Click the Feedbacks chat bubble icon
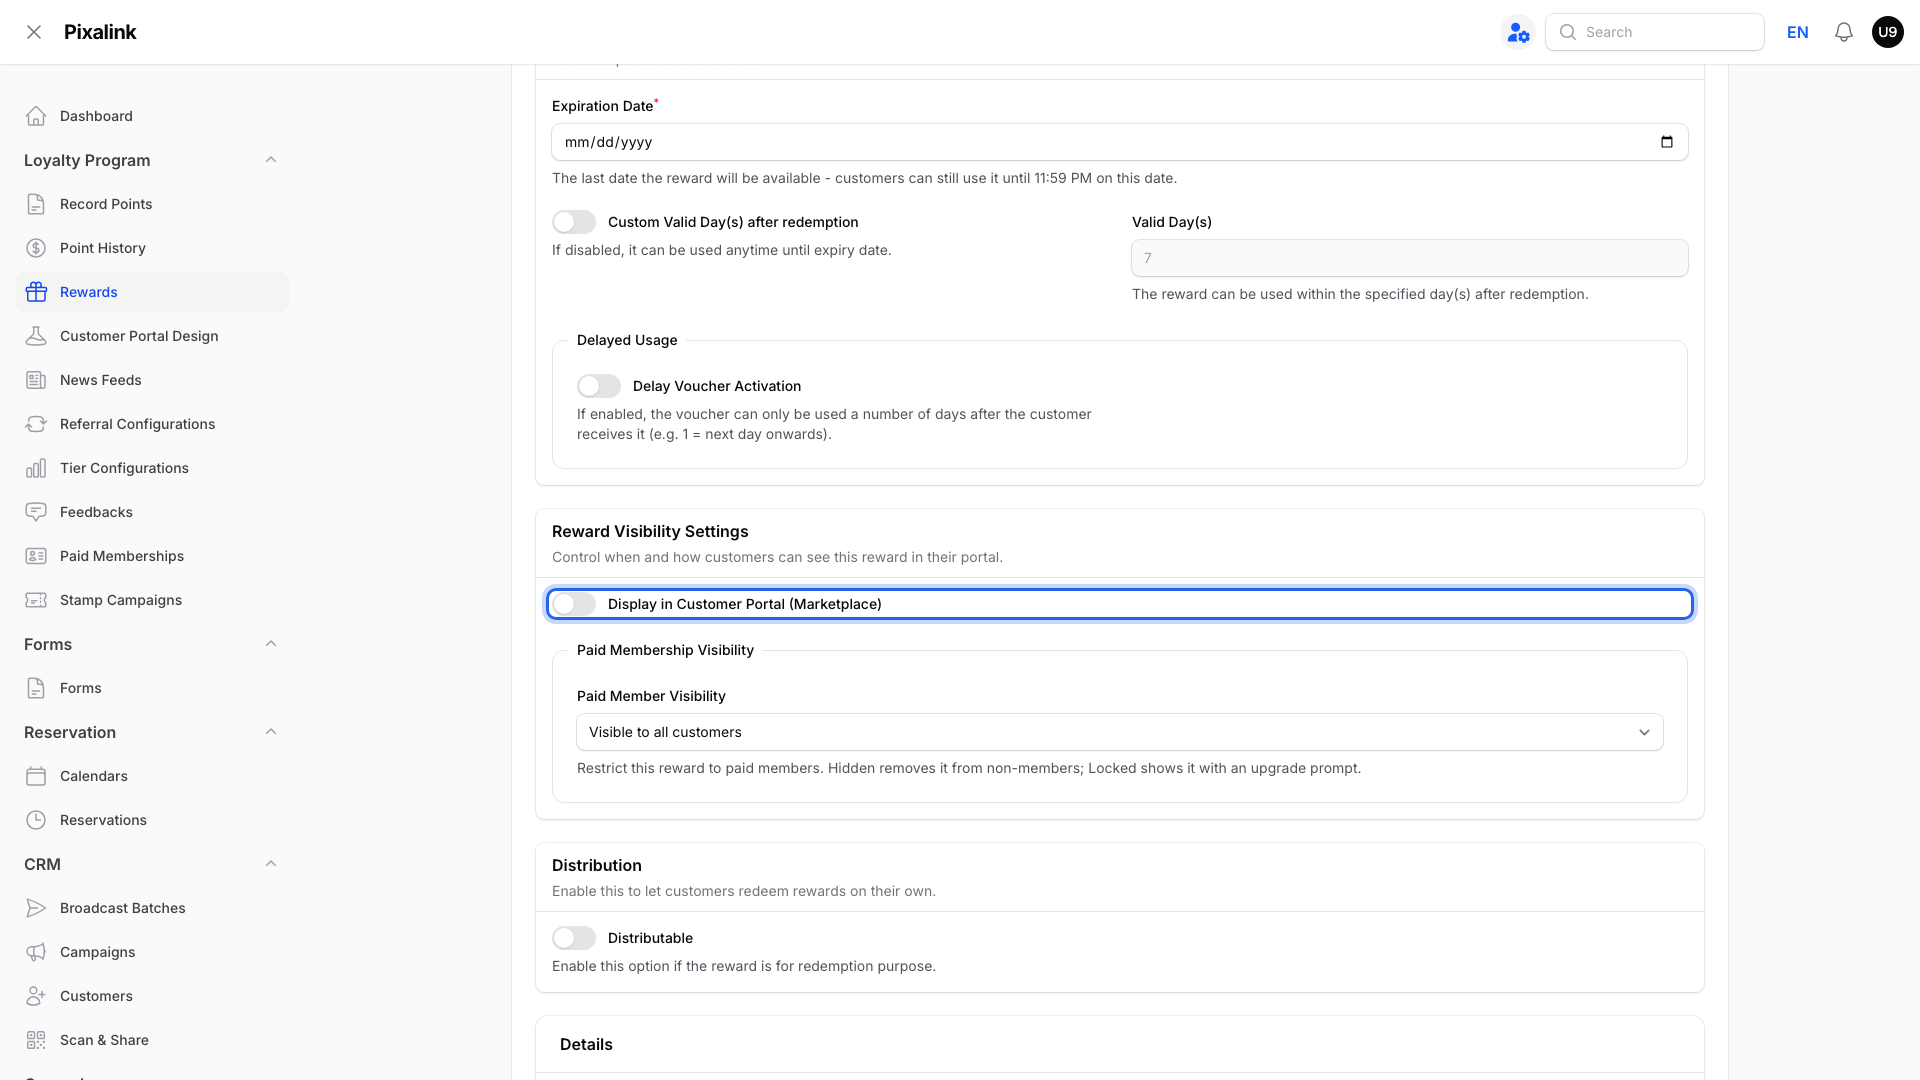The image size is (1920, 1080). [36, 512]
